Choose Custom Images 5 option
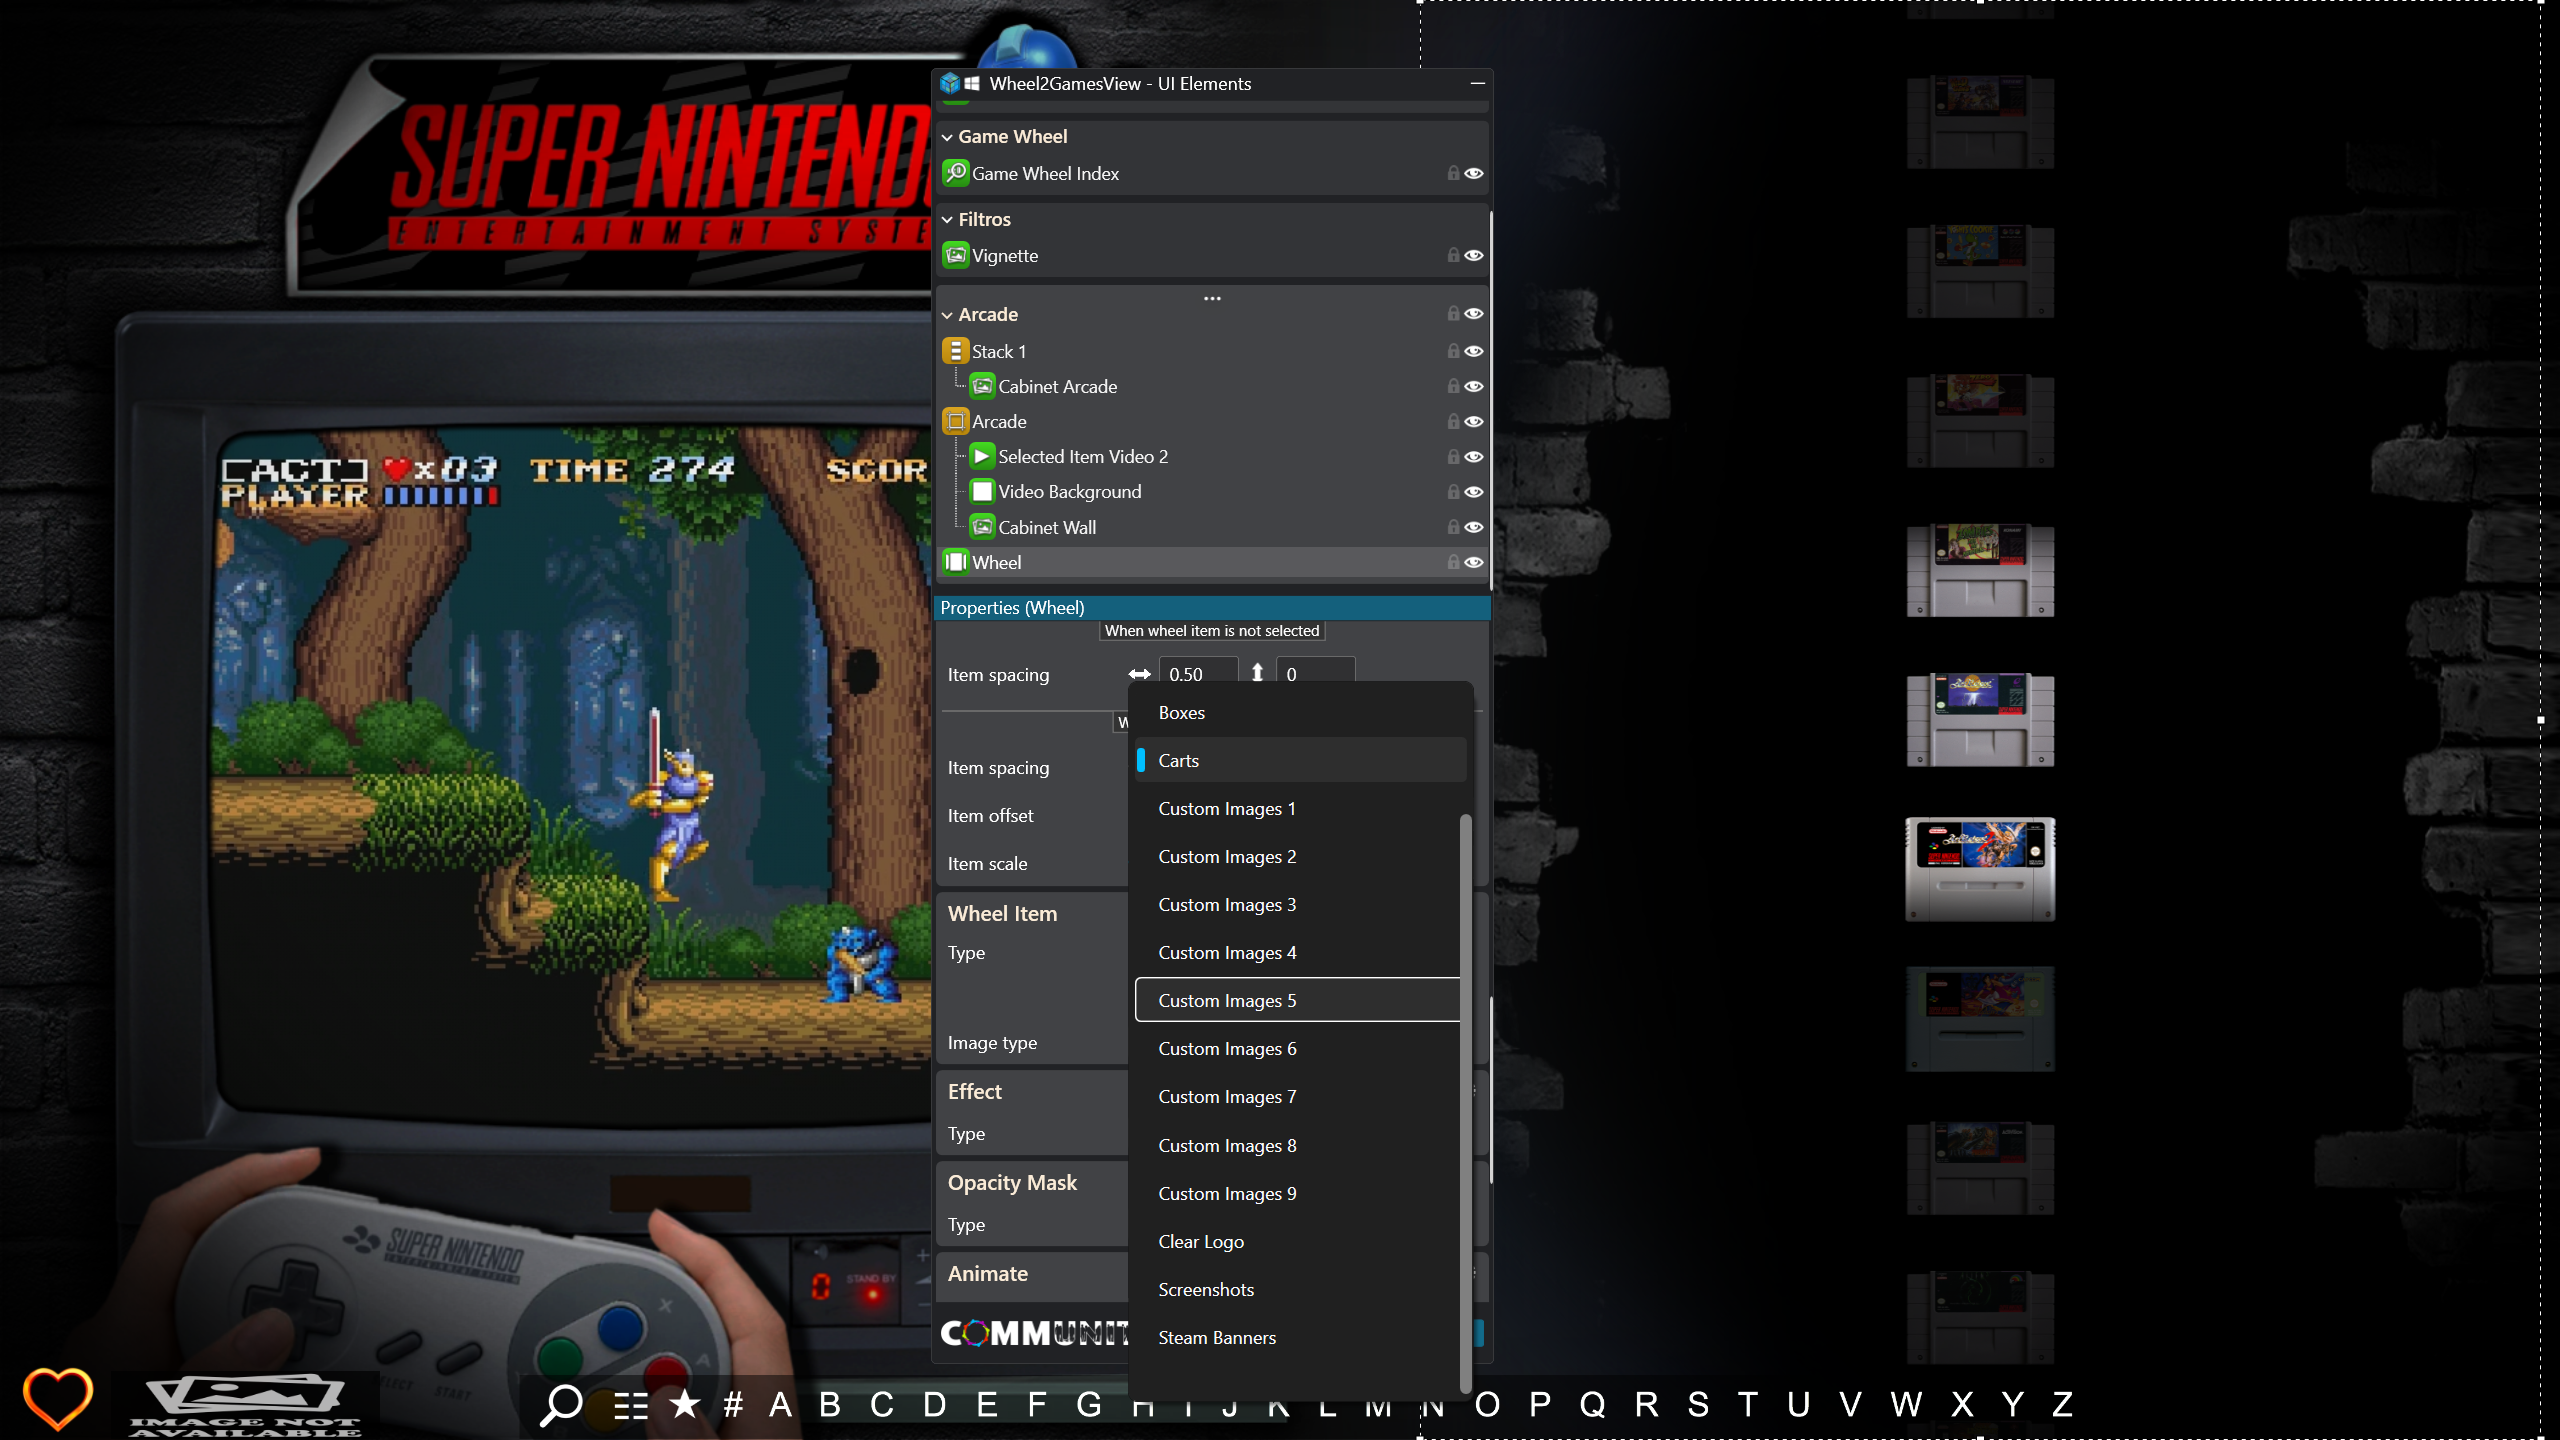The width and height of the screenshot is (2560, 1440). [1297, 1000]
